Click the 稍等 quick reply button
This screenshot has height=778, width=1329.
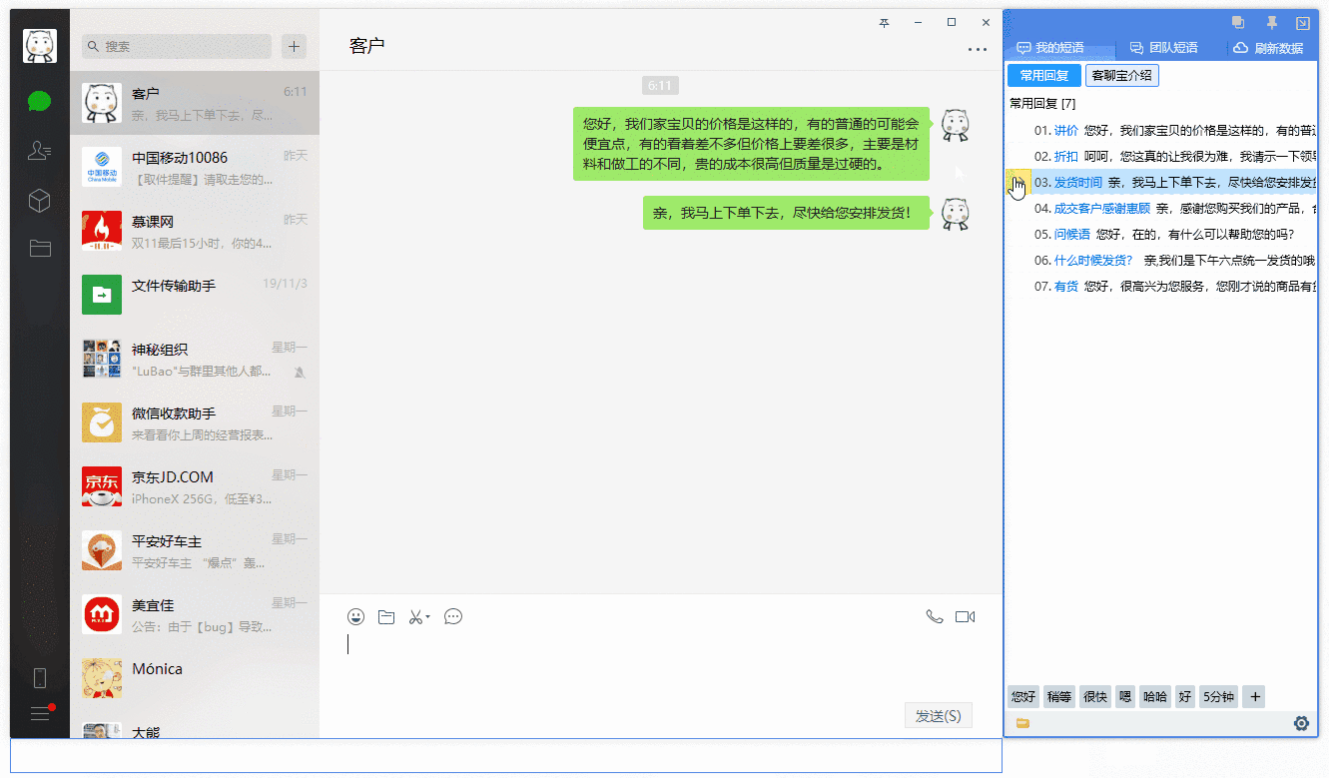pos(1058,697)
